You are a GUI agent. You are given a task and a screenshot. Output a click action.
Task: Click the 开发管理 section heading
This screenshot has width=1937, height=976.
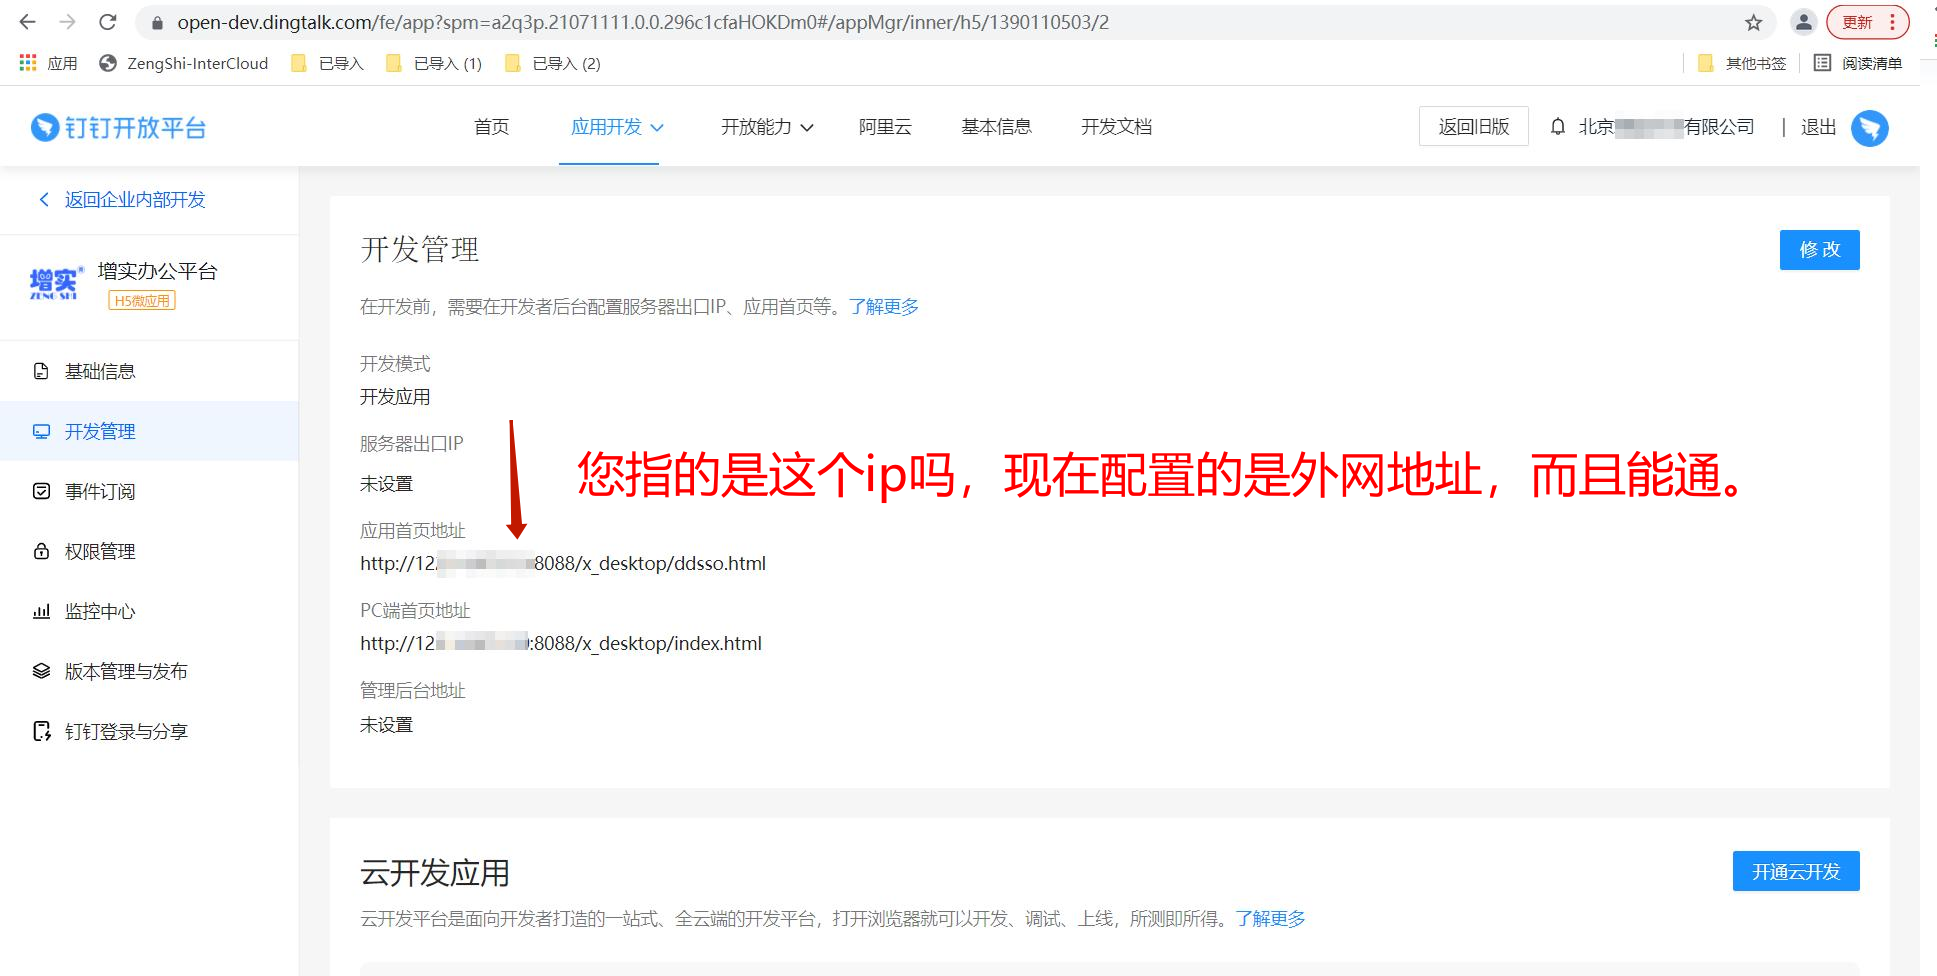[420, 249]
